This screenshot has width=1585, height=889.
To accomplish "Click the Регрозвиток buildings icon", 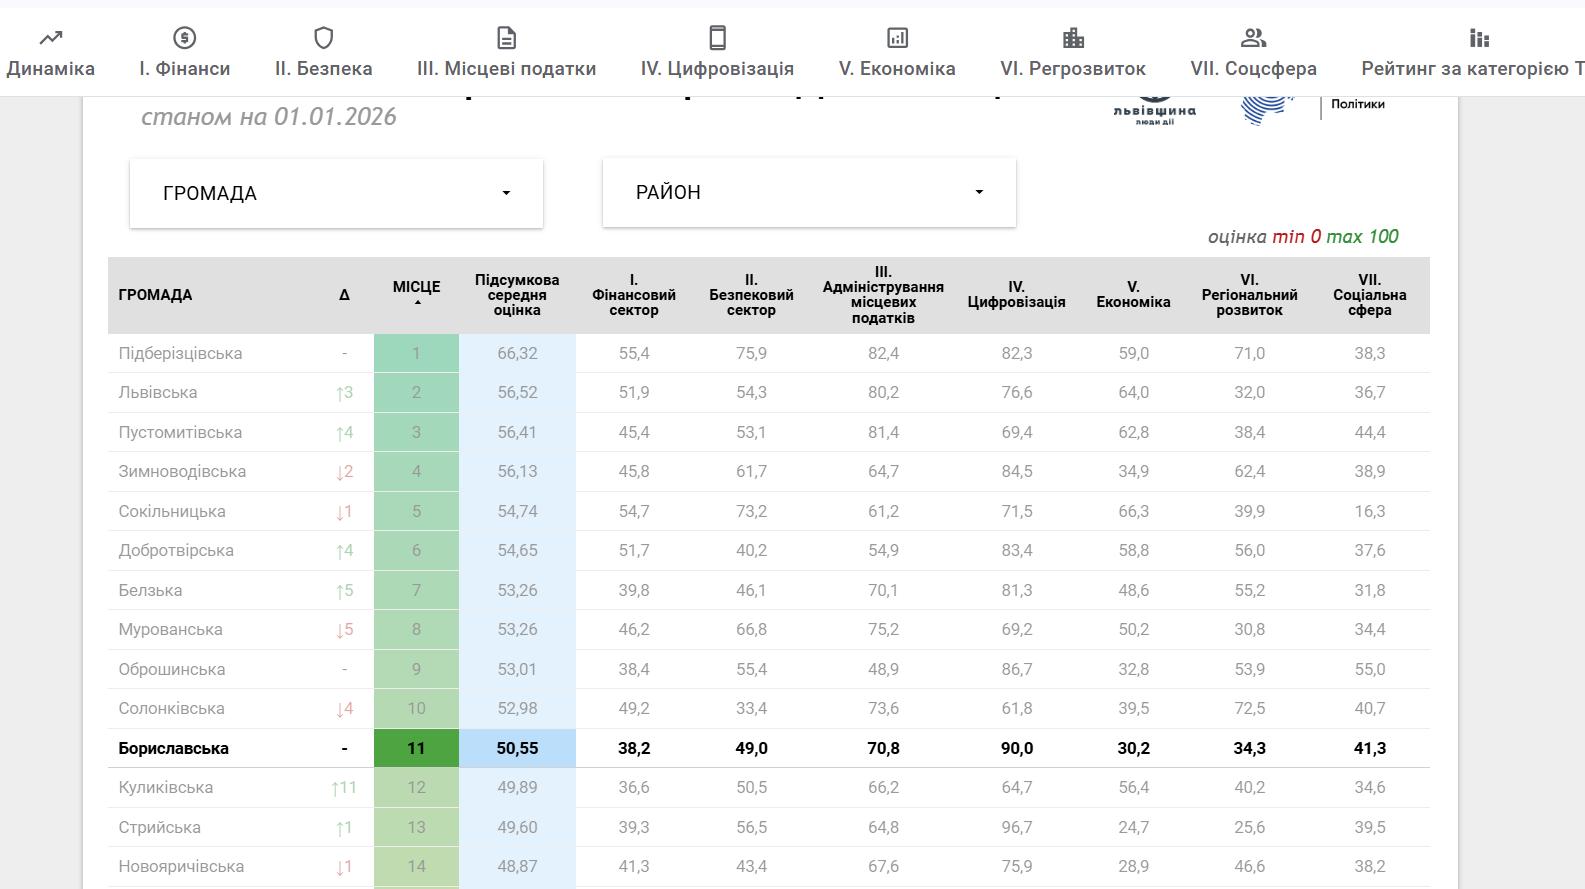I will (x=1073, y=38).
